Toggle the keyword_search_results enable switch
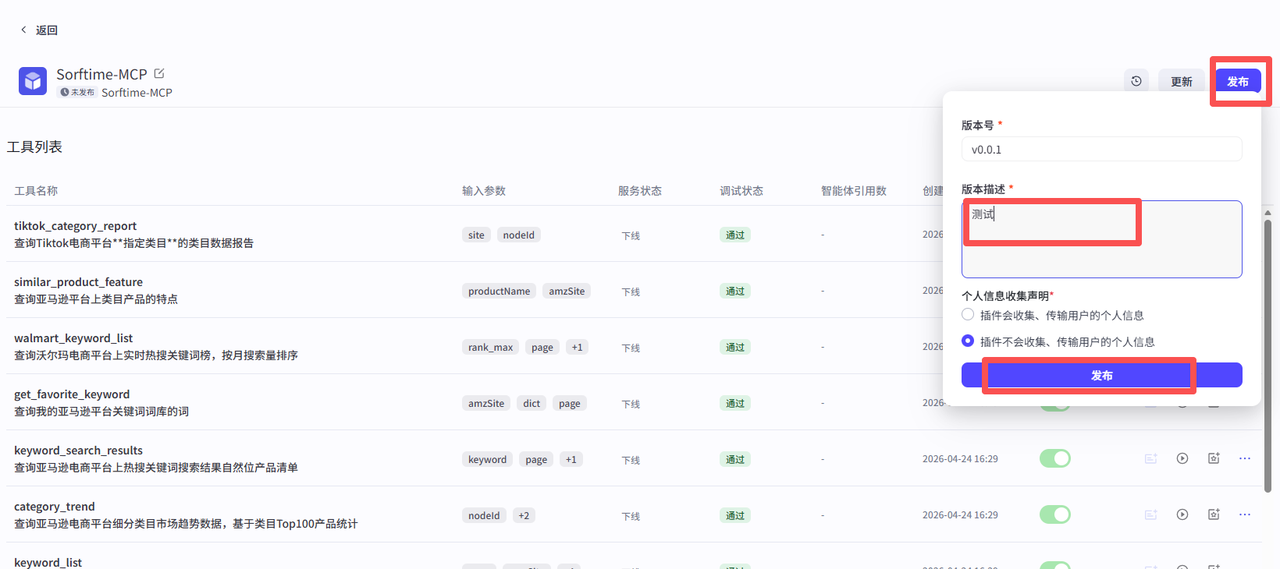Viewport: 1280px width, 569px height. coord(1055,458)
